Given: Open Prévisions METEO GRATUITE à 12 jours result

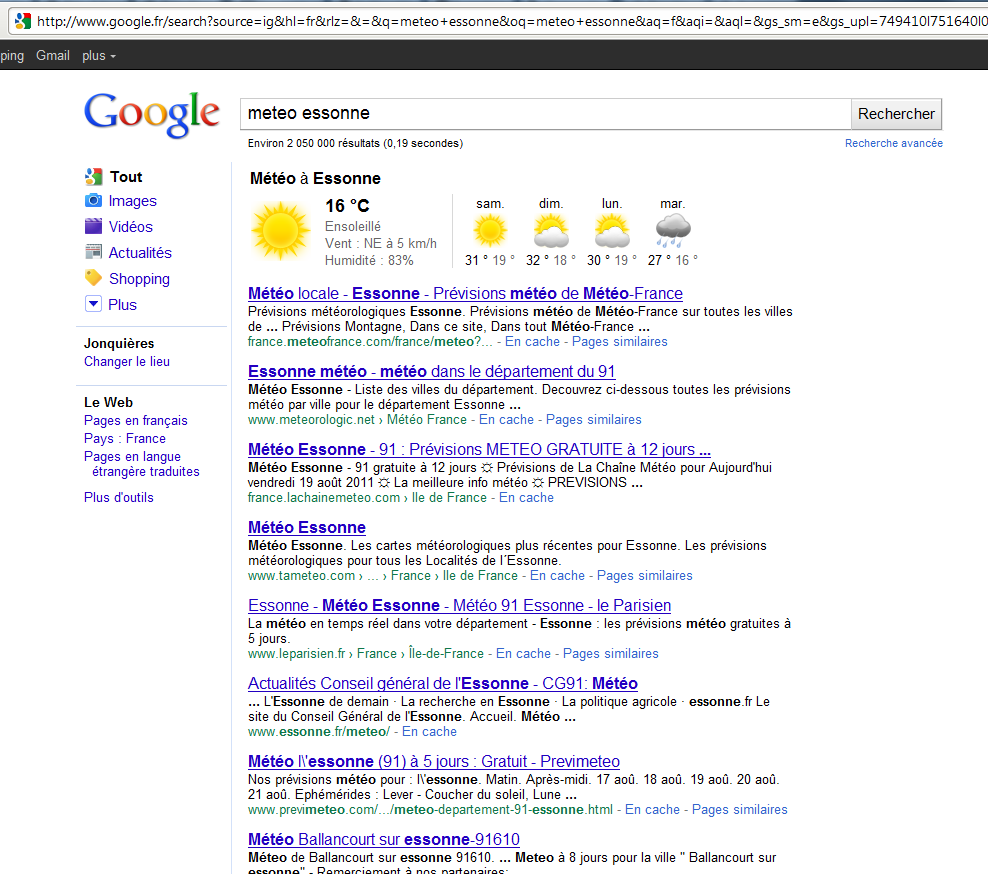Looking at the screenshot, I should tap(479, 449).
